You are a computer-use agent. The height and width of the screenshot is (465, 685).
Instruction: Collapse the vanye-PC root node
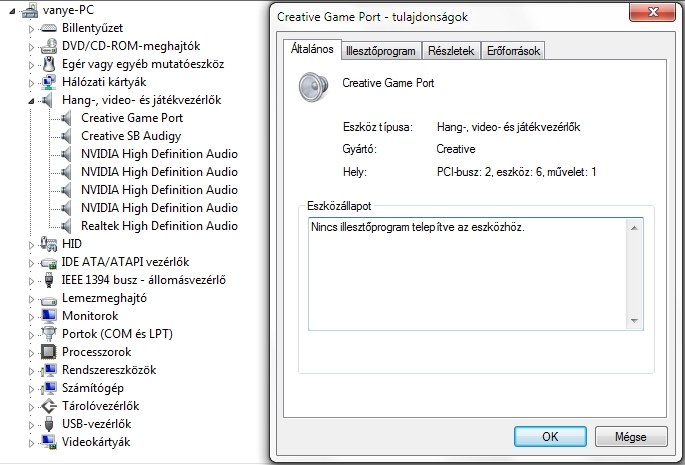point(13,11)
